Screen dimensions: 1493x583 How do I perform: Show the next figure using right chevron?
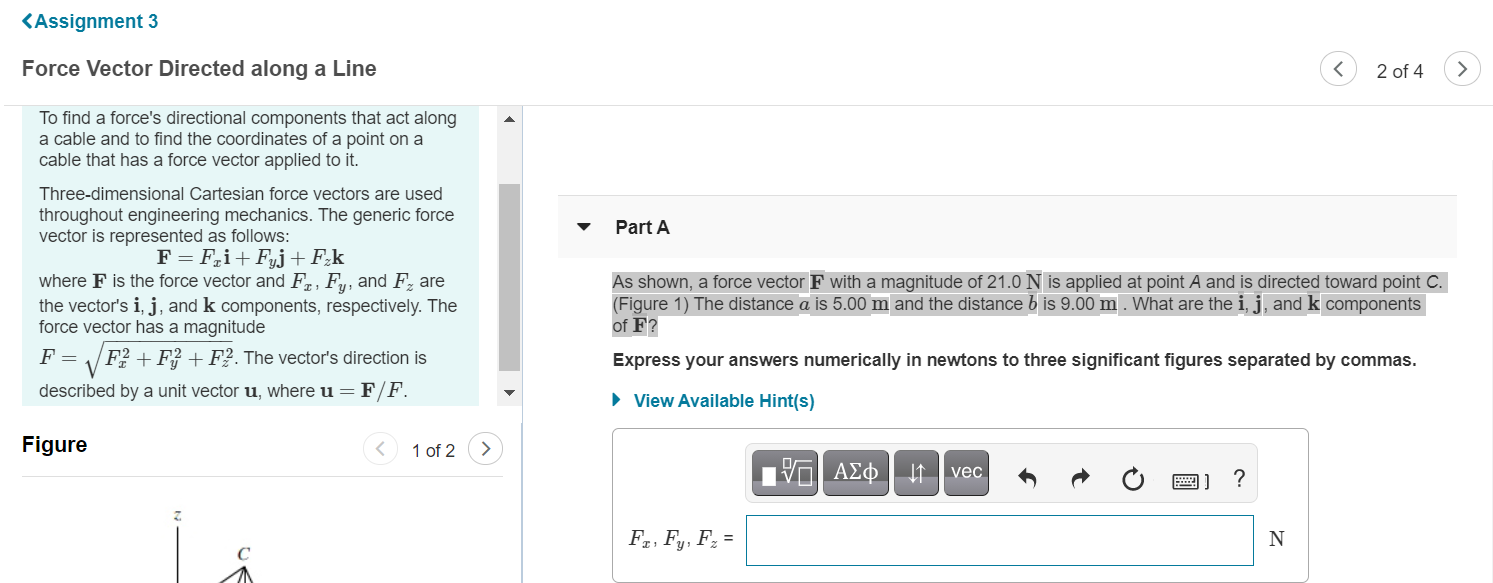(x=486, y=450)
